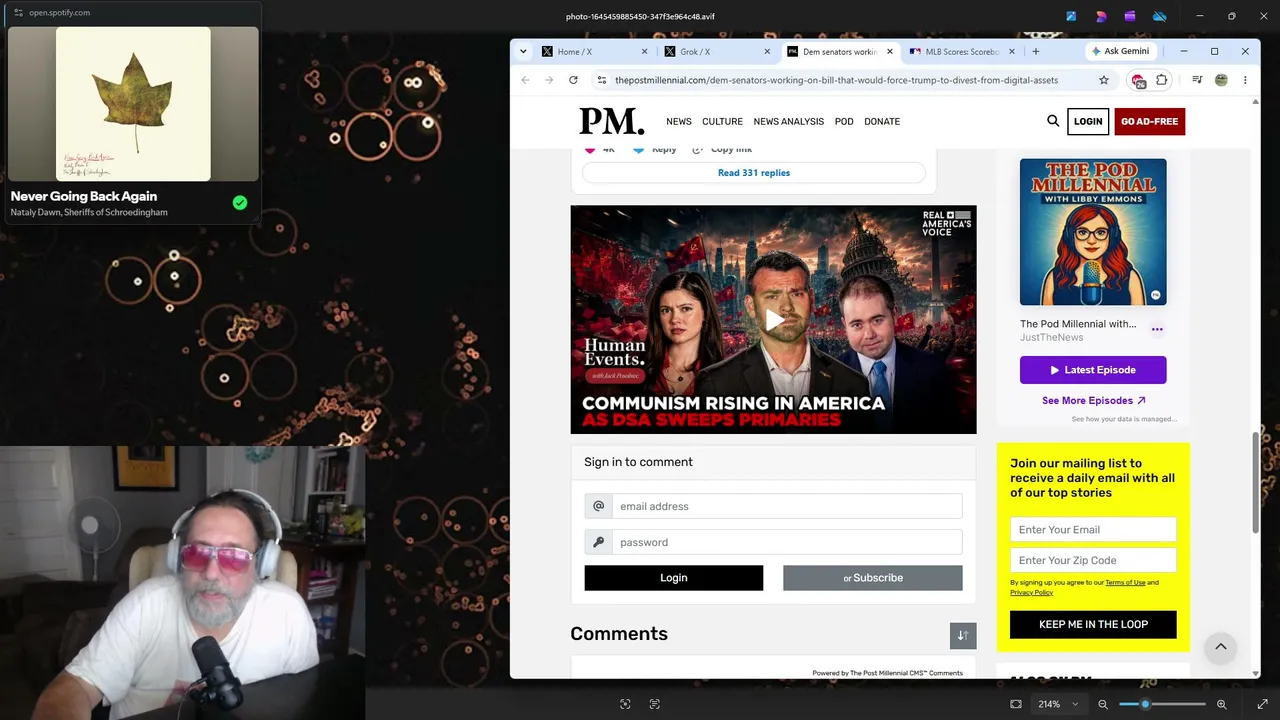View site information icon in address bar

click(601, 80)
